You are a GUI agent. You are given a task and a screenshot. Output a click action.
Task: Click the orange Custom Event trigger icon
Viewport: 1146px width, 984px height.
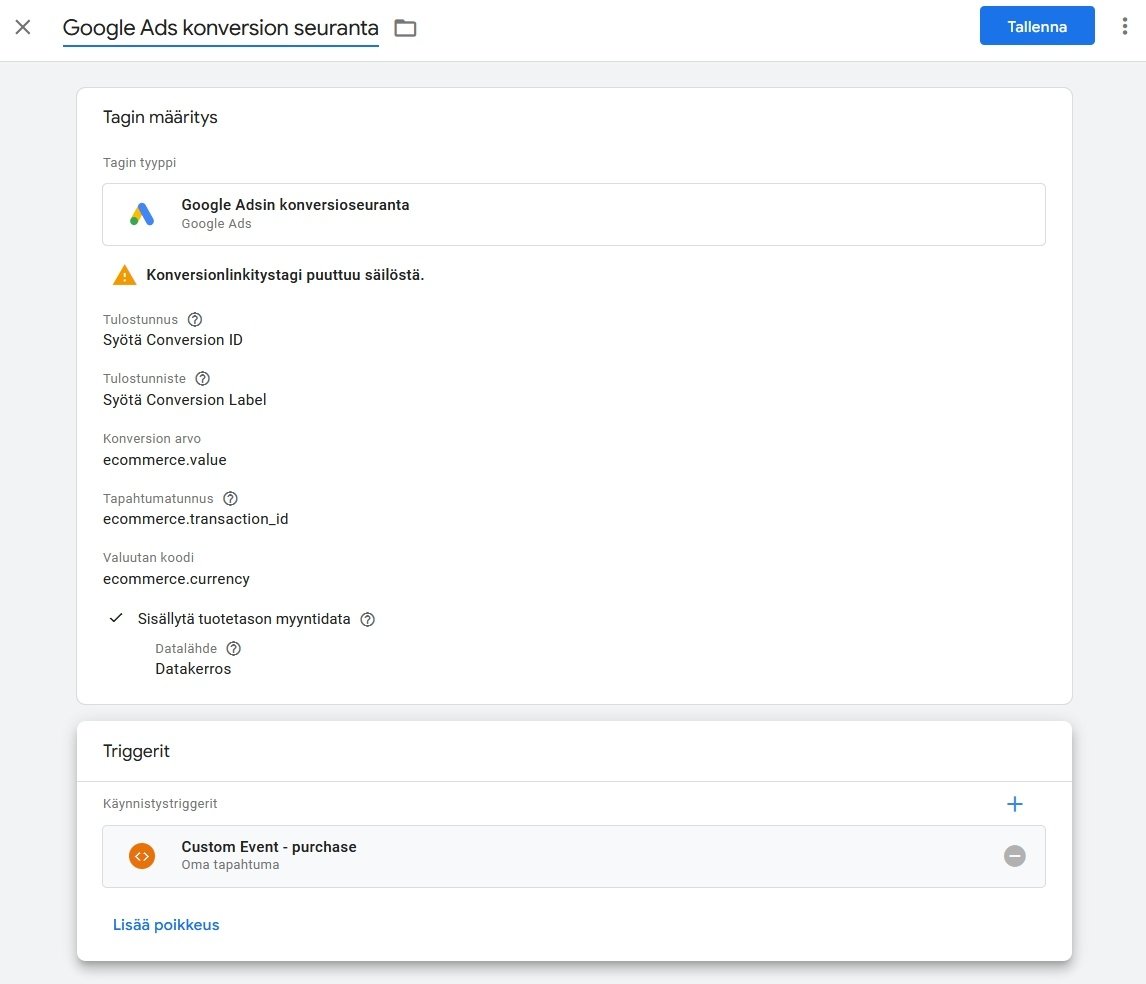(x=142, y=856)
